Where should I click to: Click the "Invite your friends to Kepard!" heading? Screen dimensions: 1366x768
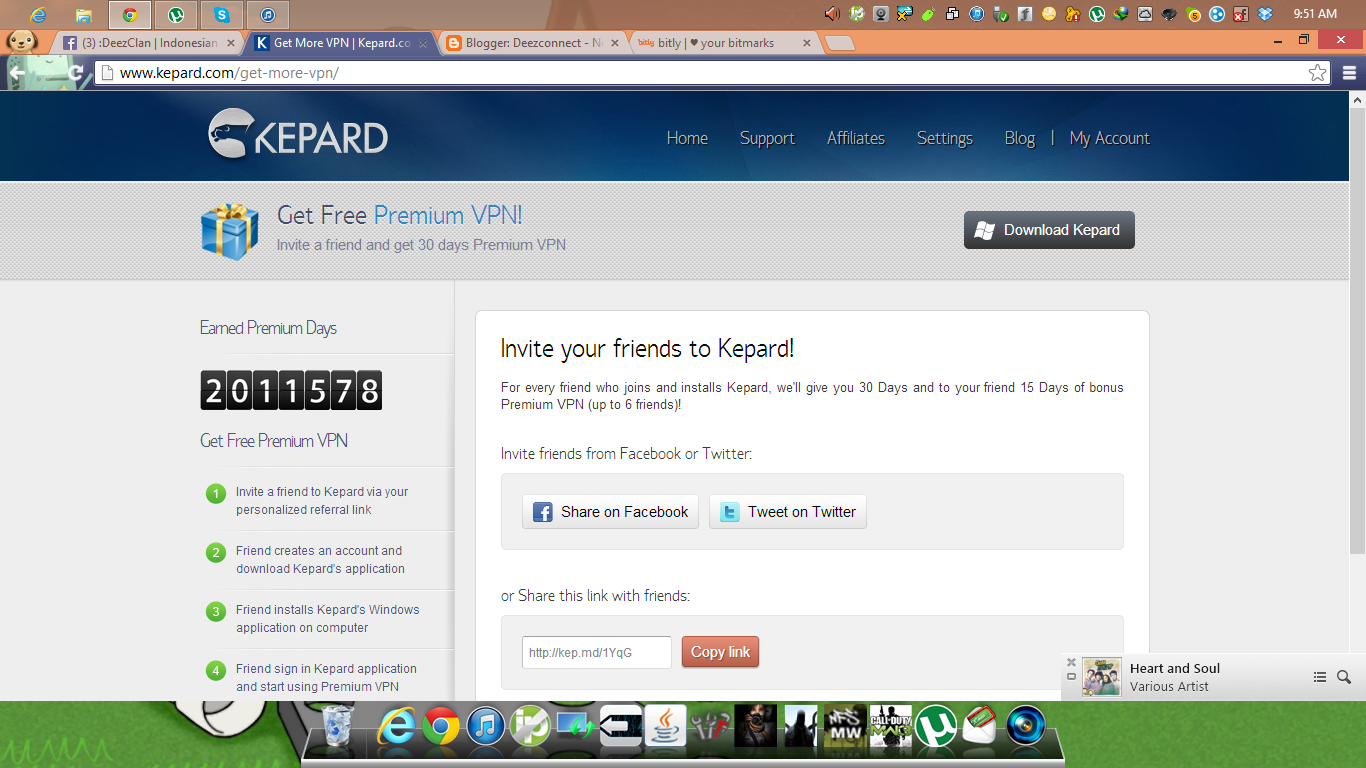click(647, 348)
